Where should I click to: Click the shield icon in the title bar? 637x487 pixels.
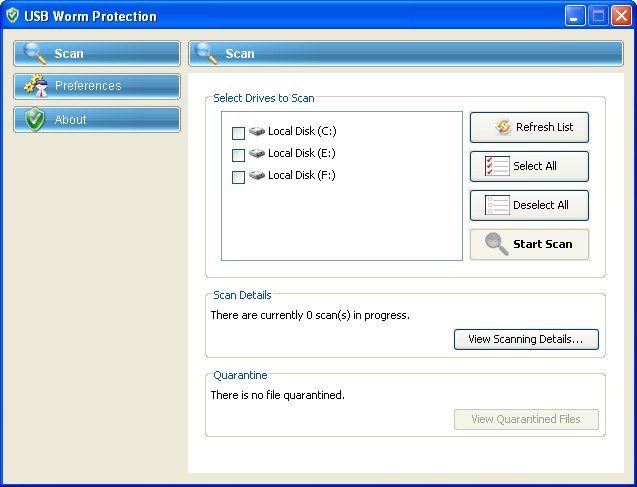(x=12, y=16)
